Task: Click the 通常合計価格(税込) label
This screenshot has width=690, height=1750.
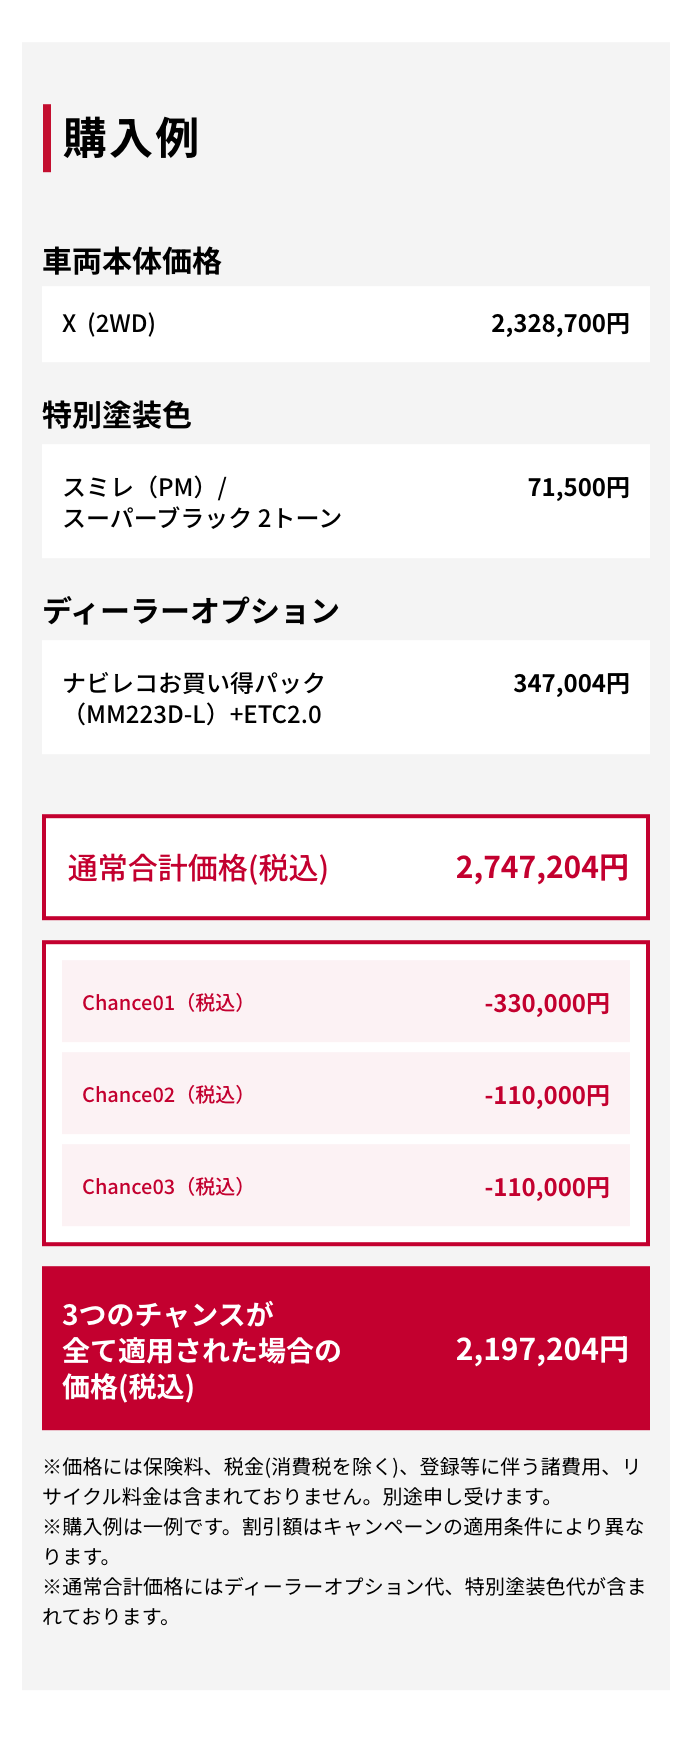Action: coord(198,868)
